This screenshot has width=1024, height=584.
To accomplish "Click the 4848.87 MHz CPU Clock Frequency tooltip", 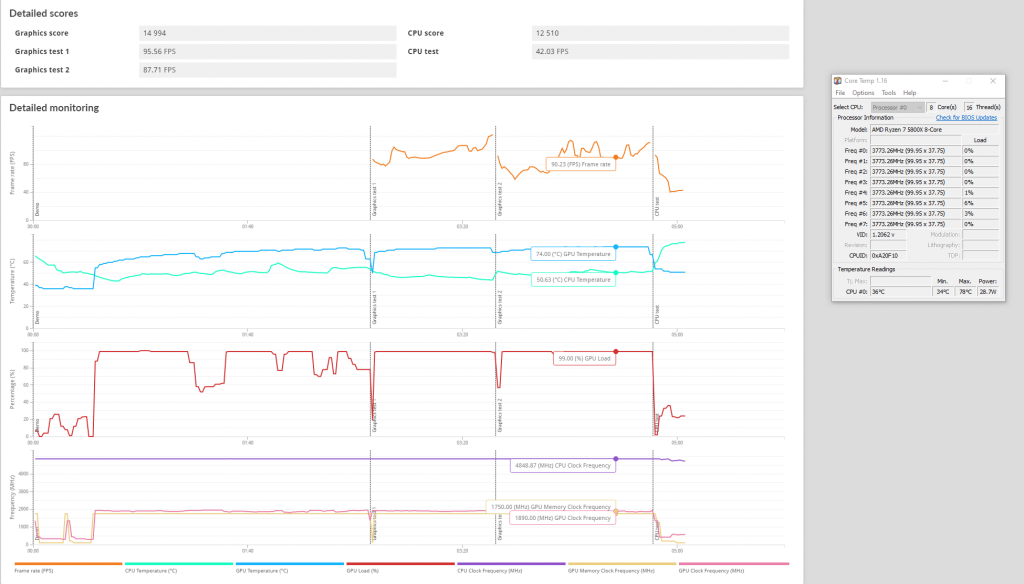I will 562,466.
